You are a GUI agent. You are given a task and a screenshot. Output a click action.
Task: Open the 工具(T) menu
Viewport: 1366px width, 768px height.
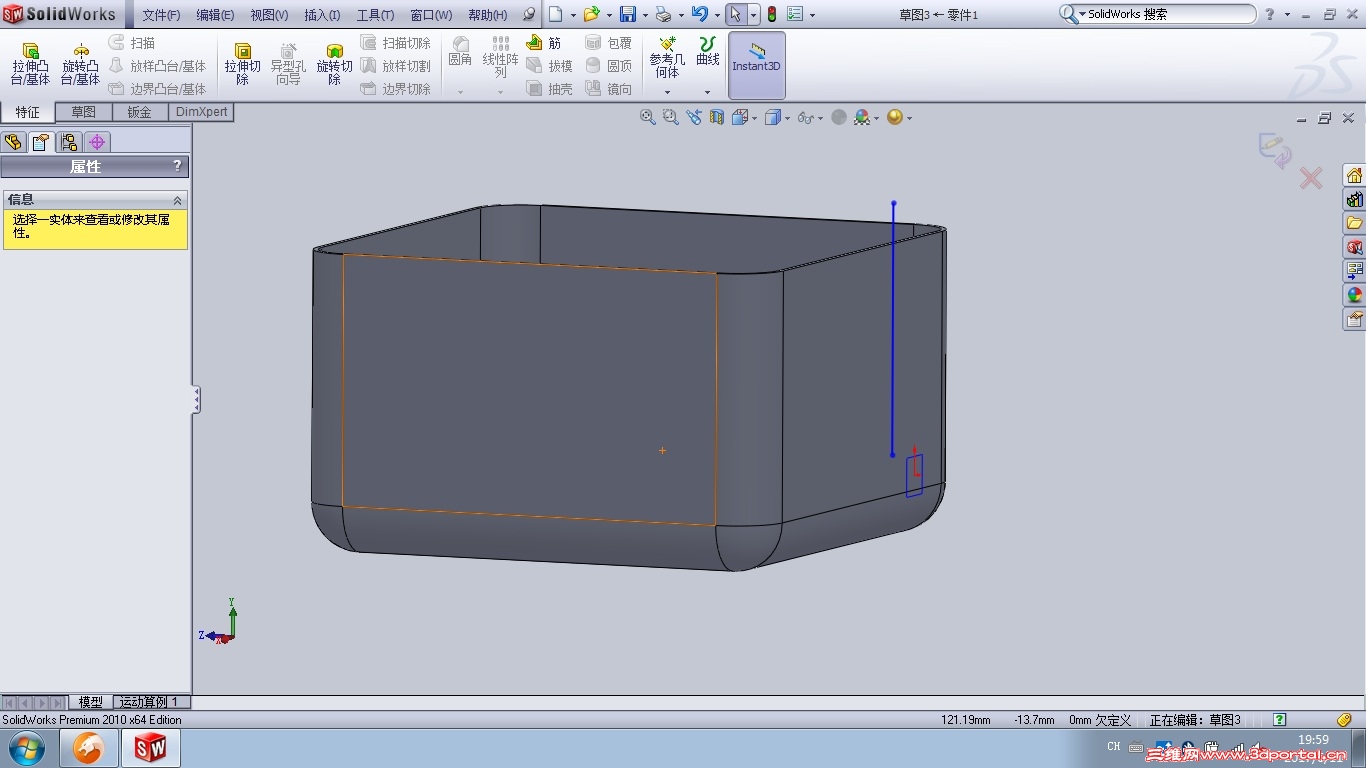tap(375, 15)
